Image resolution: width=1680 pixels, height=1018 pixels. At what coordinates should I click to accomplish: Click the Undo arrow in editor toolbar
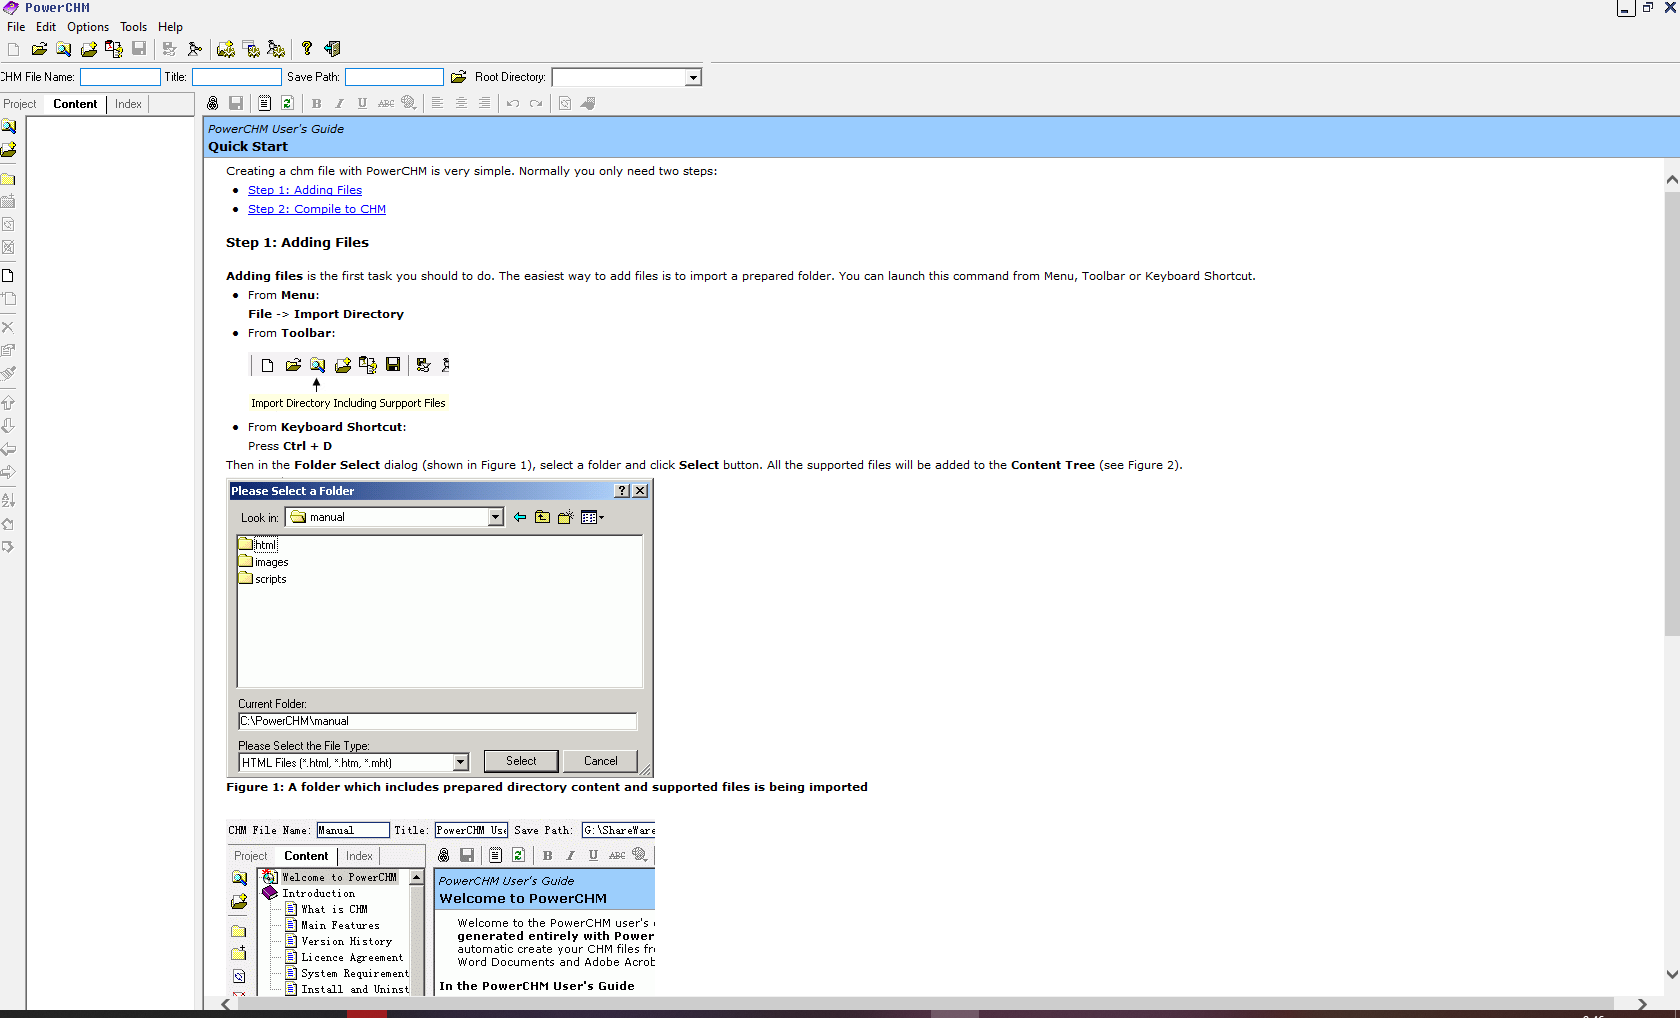click(x=513, y=103)
